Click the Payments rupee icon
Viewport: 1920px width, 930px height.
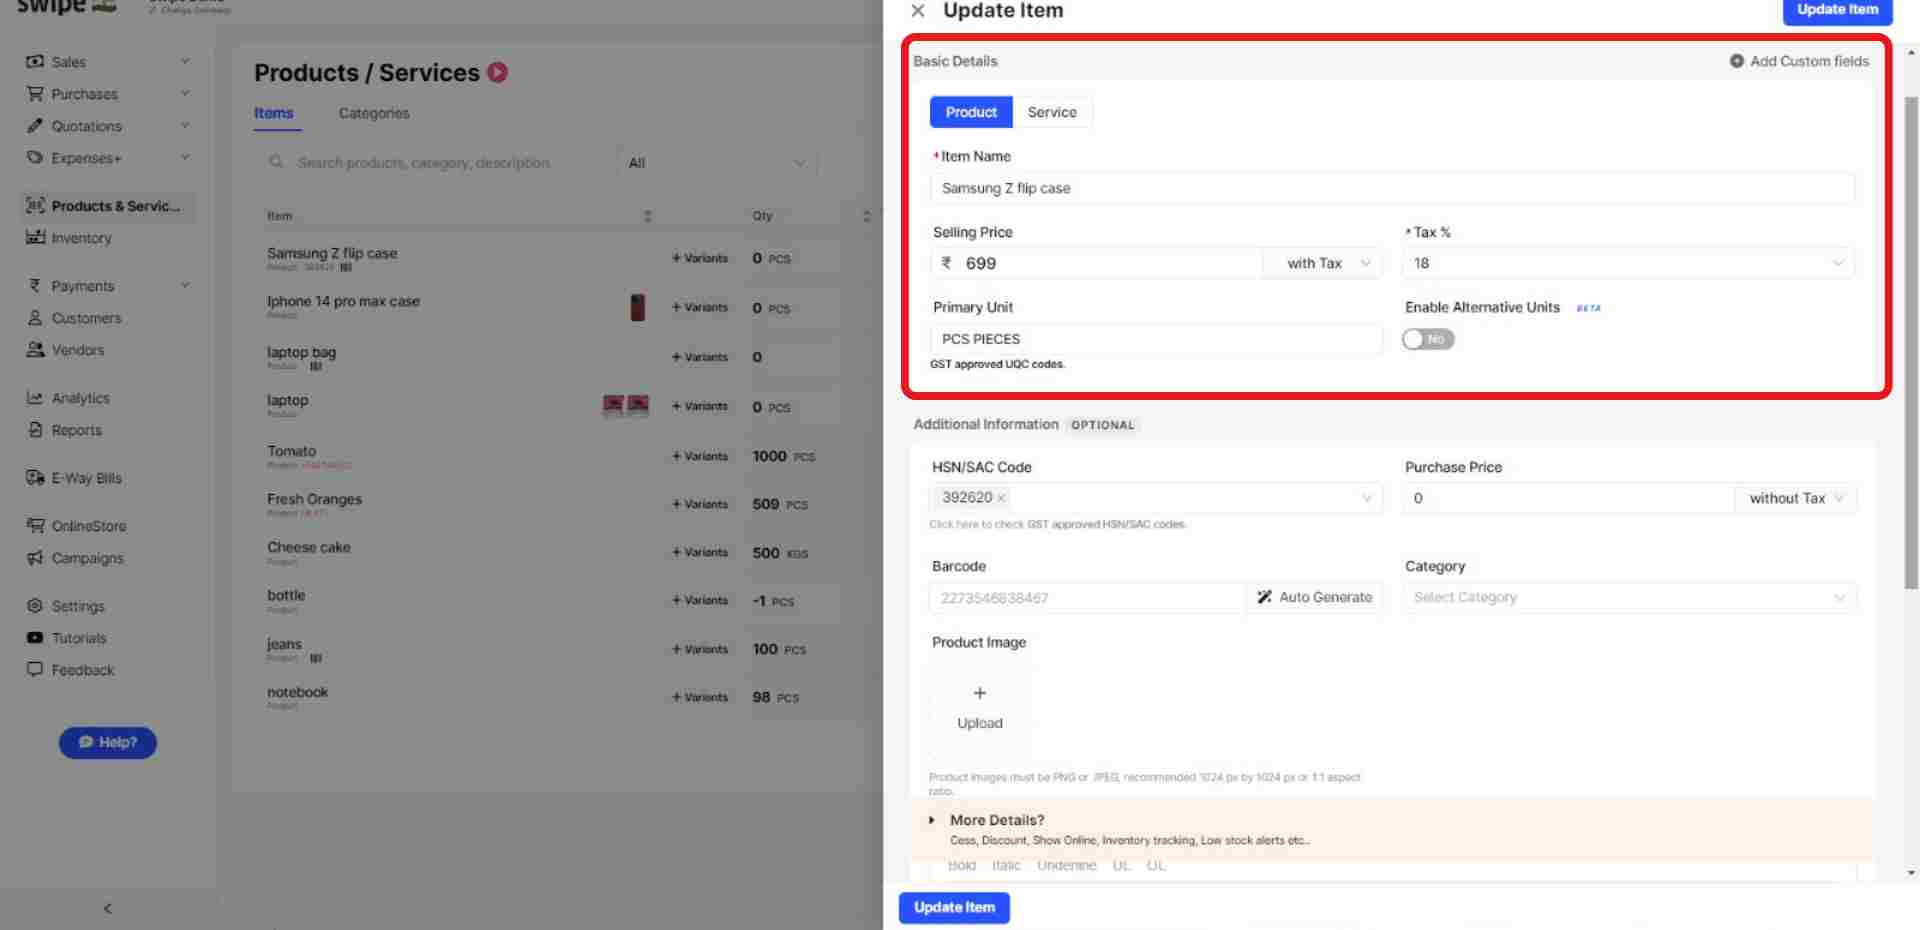pos(35,286)
